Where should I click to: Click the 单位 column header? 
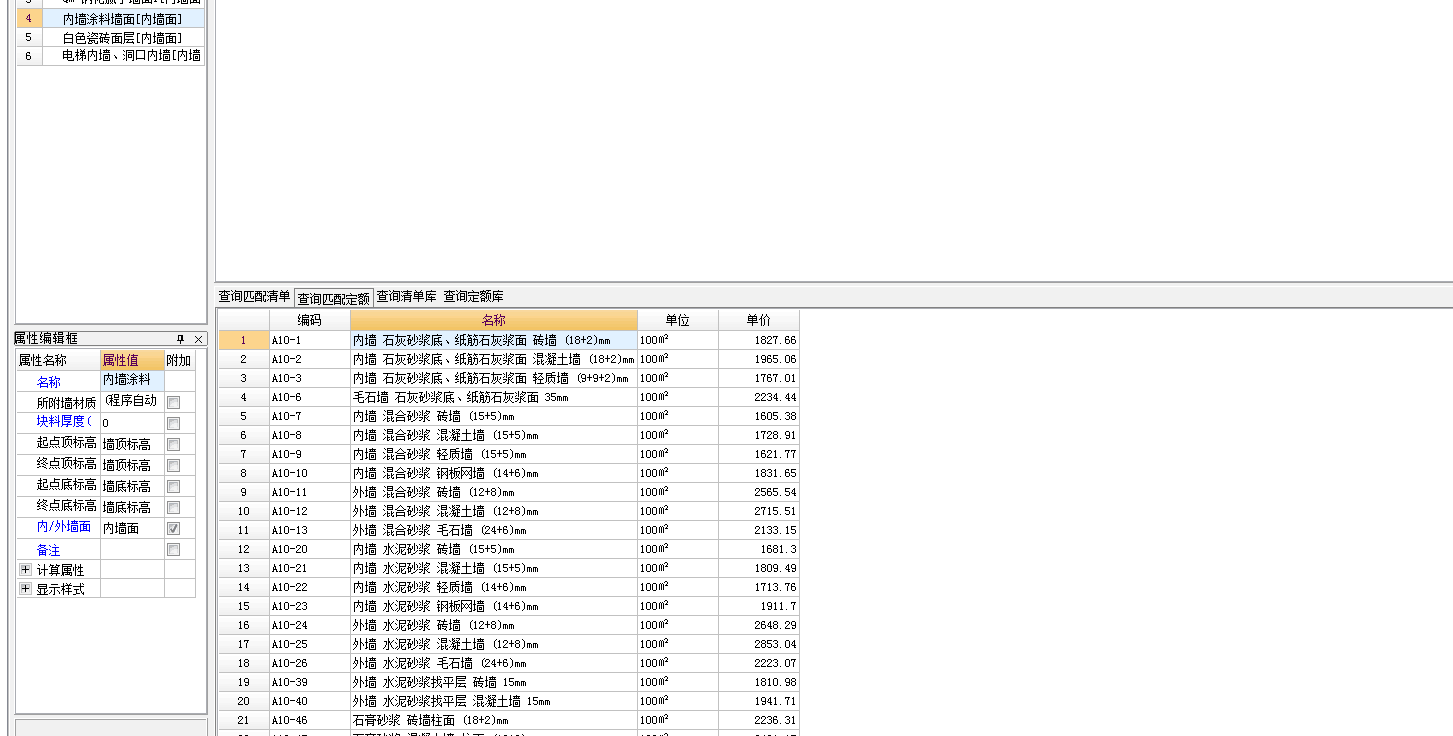[x=678, y=320]
